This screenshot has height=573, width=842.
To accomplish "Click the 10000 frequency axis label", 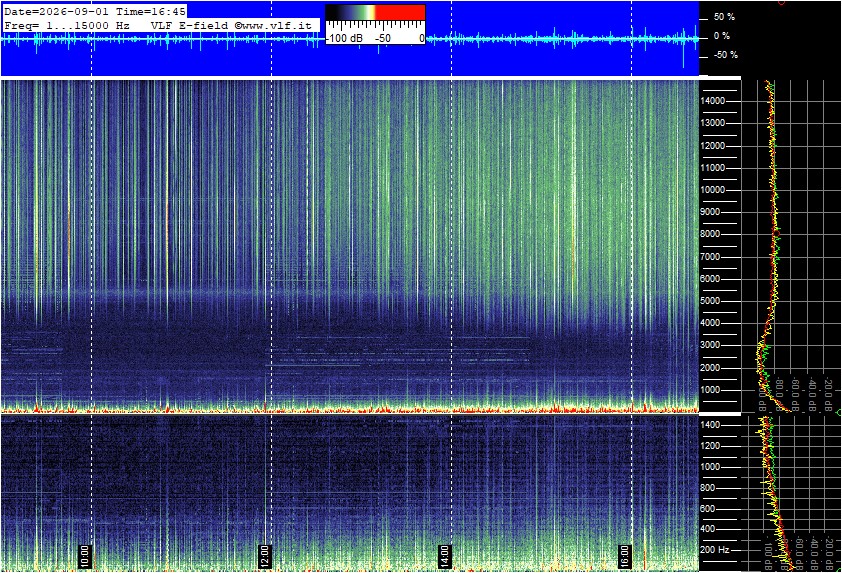I will 713,190.
